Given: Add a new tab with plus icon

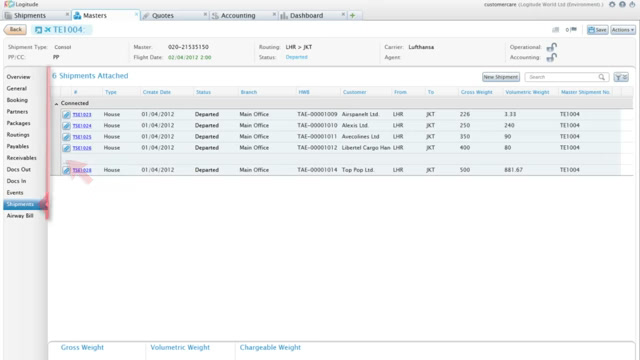Looking at the screenshot, I should pos(353,16).
